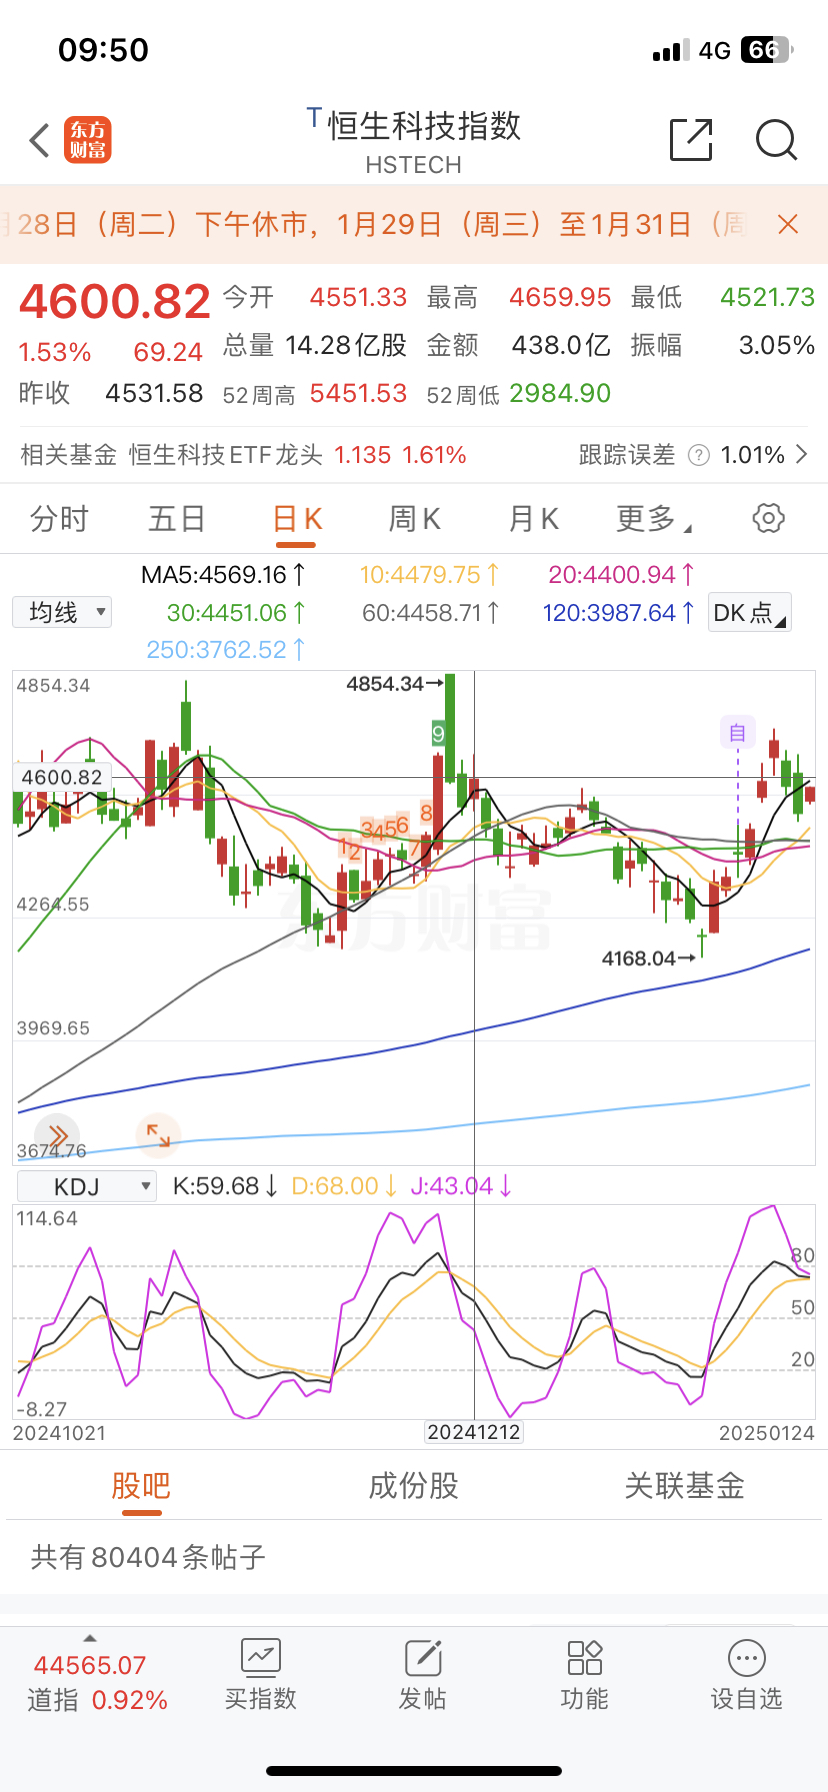Select the 日K tab
This screenshot has width=828, height=1792.
click(x=297, y=519)
